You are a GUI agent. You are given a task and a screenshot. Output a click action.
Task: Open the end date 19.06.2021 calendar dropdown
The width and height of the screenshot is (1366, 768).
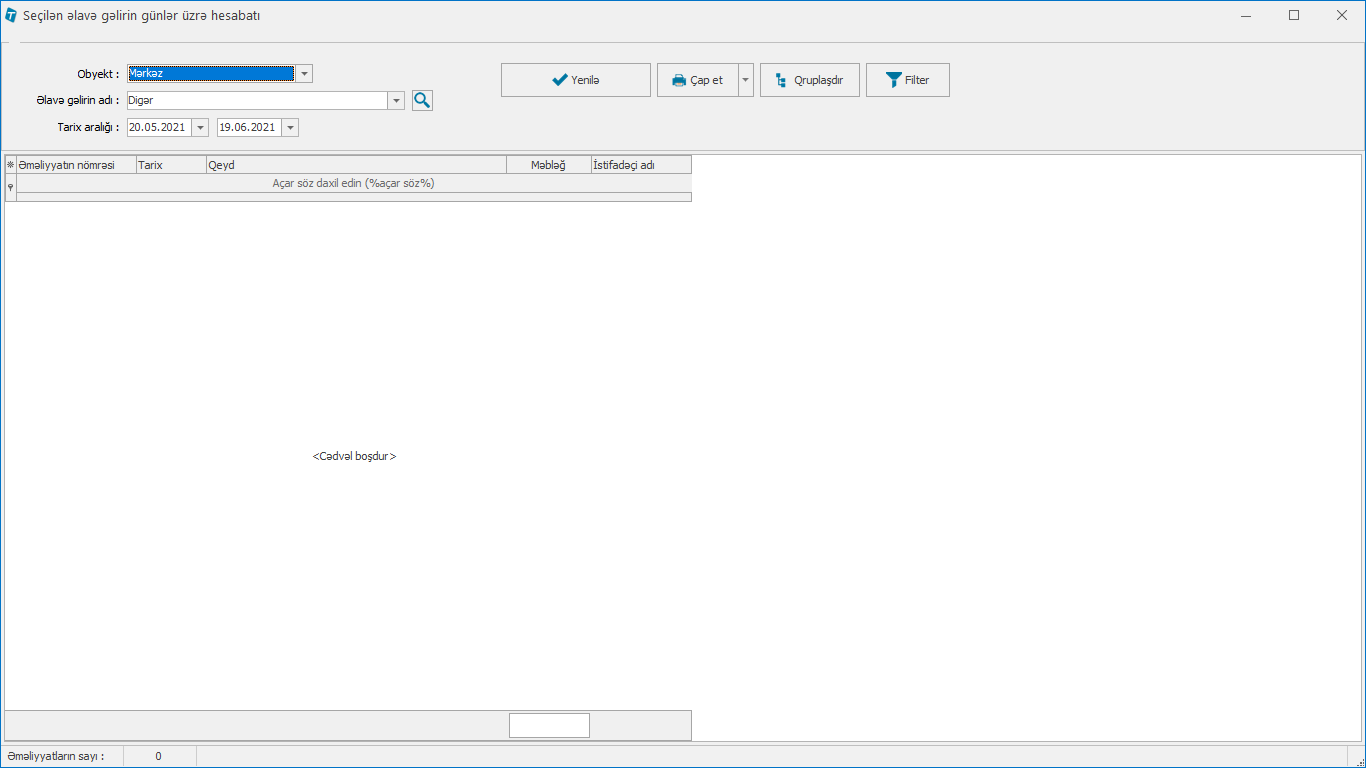[x=290, y=128]
